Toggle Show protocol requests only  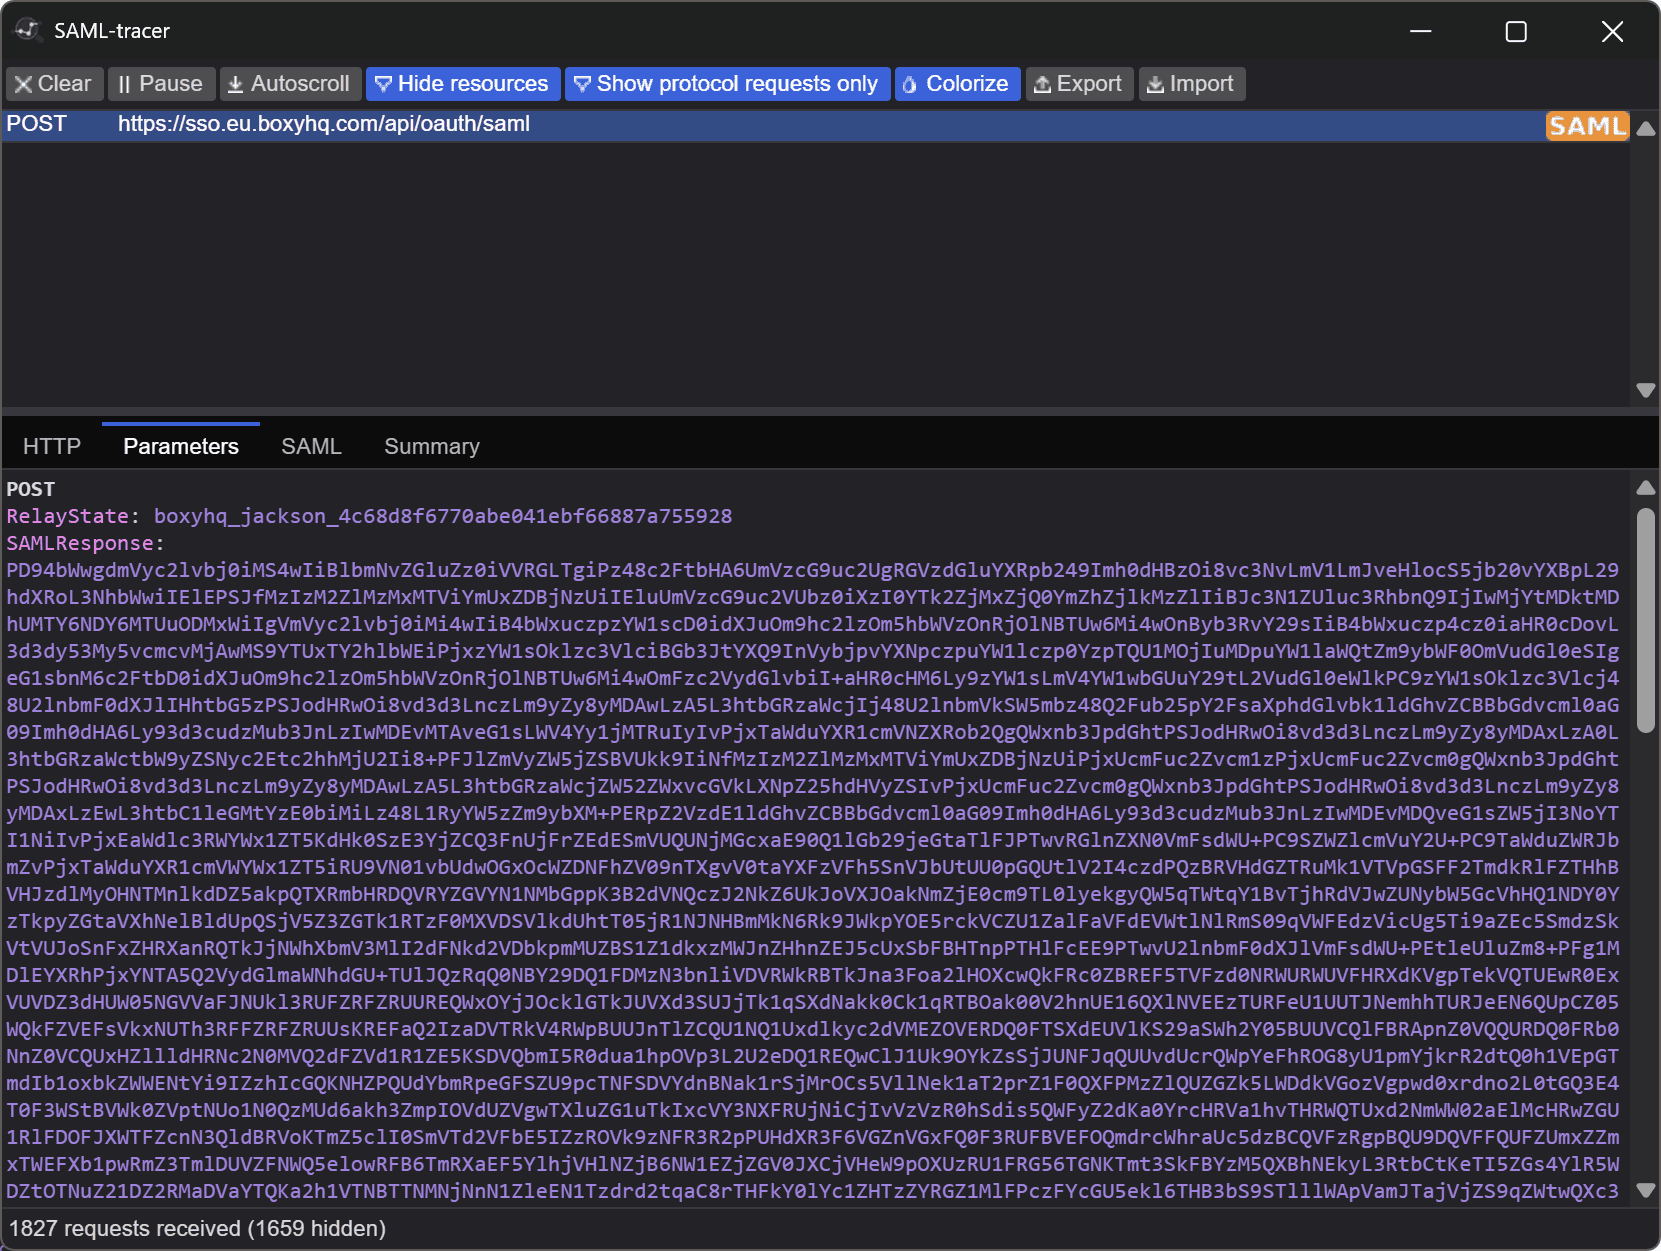tap(727, 84)
